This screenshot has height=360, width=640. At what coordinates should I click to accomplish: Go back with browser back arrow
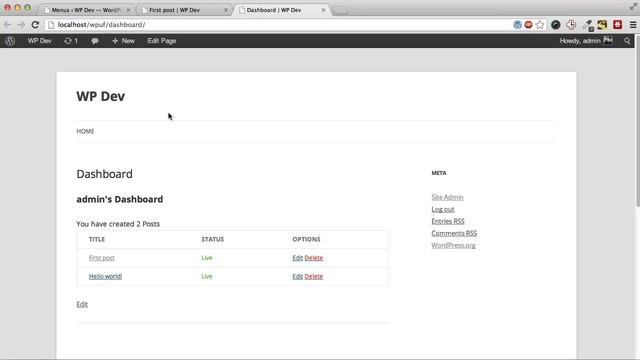[7, 24]
